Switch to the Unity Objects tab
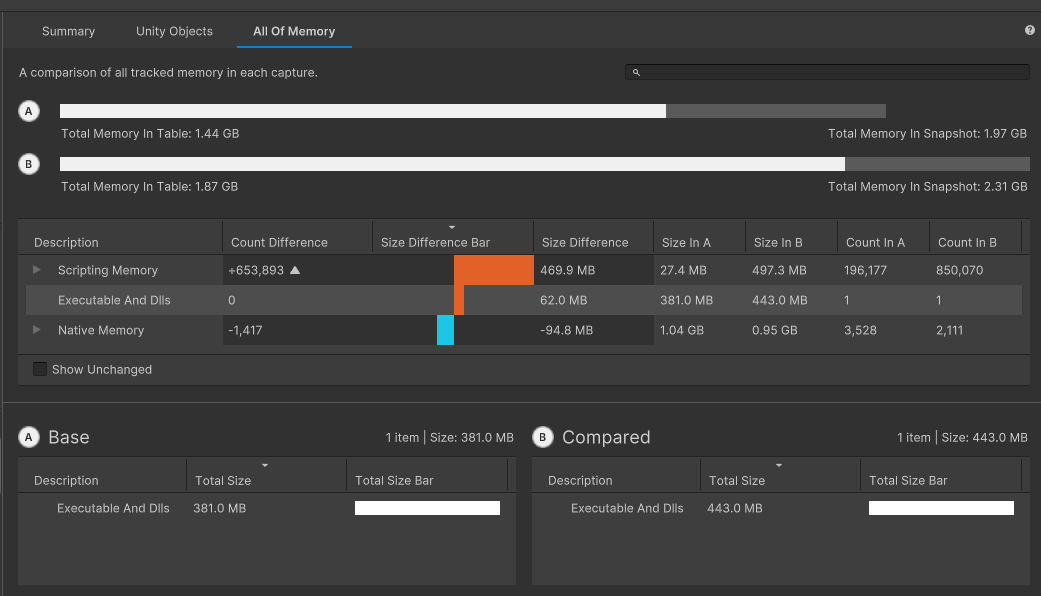Image resolution: width=1041 pixels, height=596 pixels. (x=173, y=31)
